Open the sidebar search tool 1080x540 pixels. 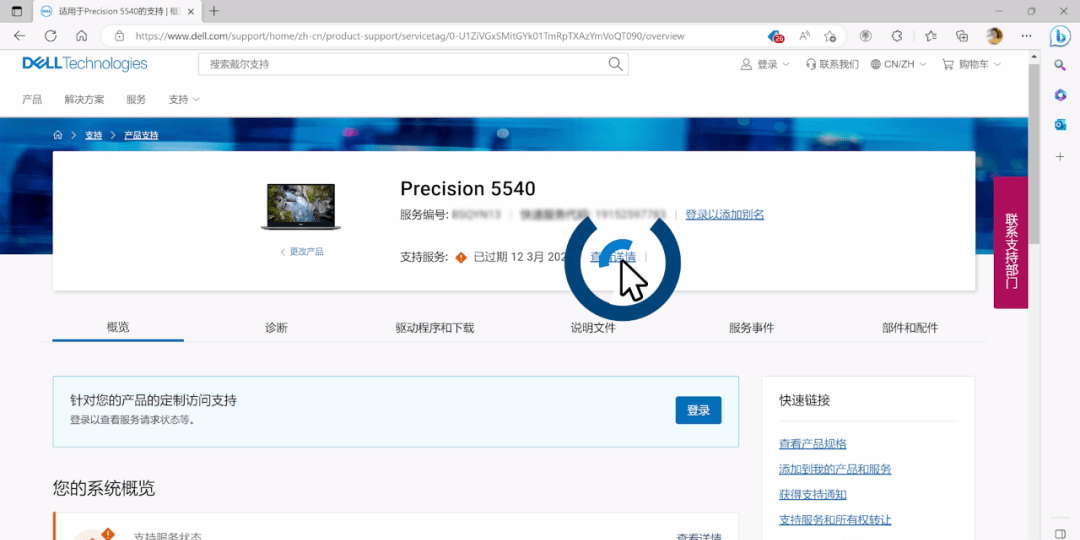pyautogui.click(x=1061, y=64)
